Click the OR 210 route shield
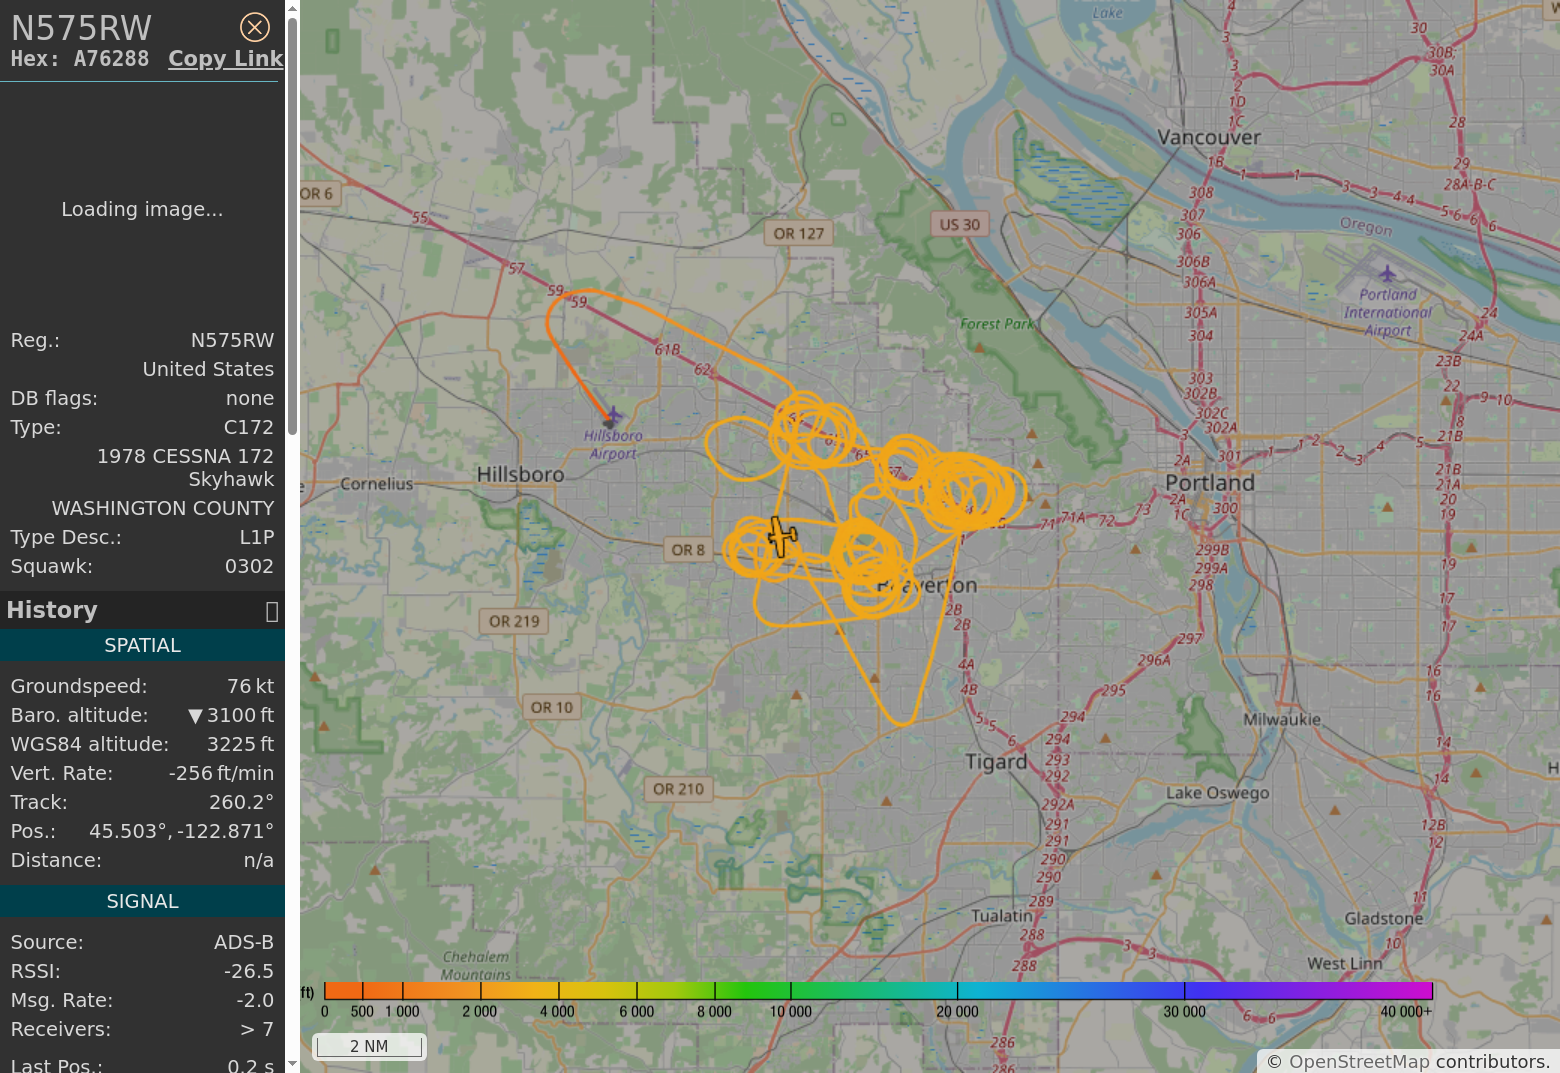This screenshot has width=1560, height=1073. point(678,789)
